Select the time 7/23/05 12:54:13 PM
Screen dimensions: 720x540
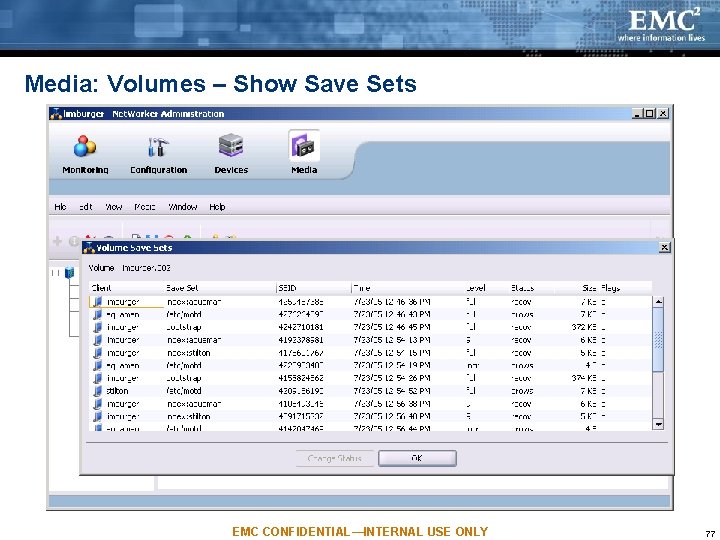[392, 340]
